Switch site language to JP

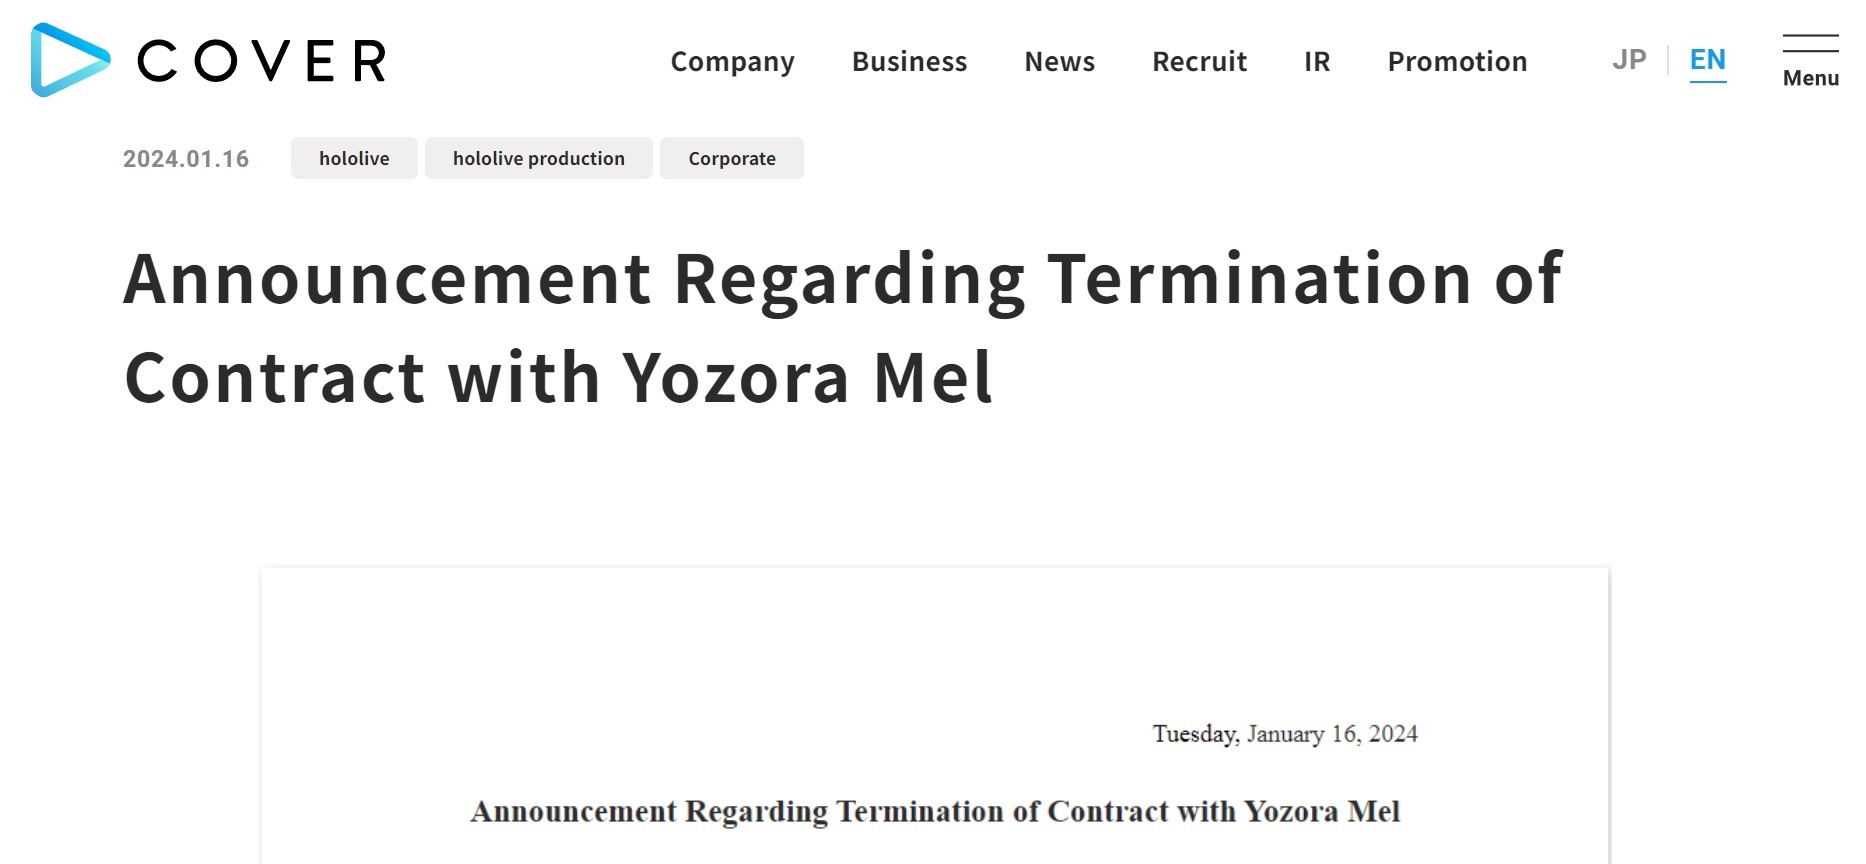click(x=1629, y=60)
